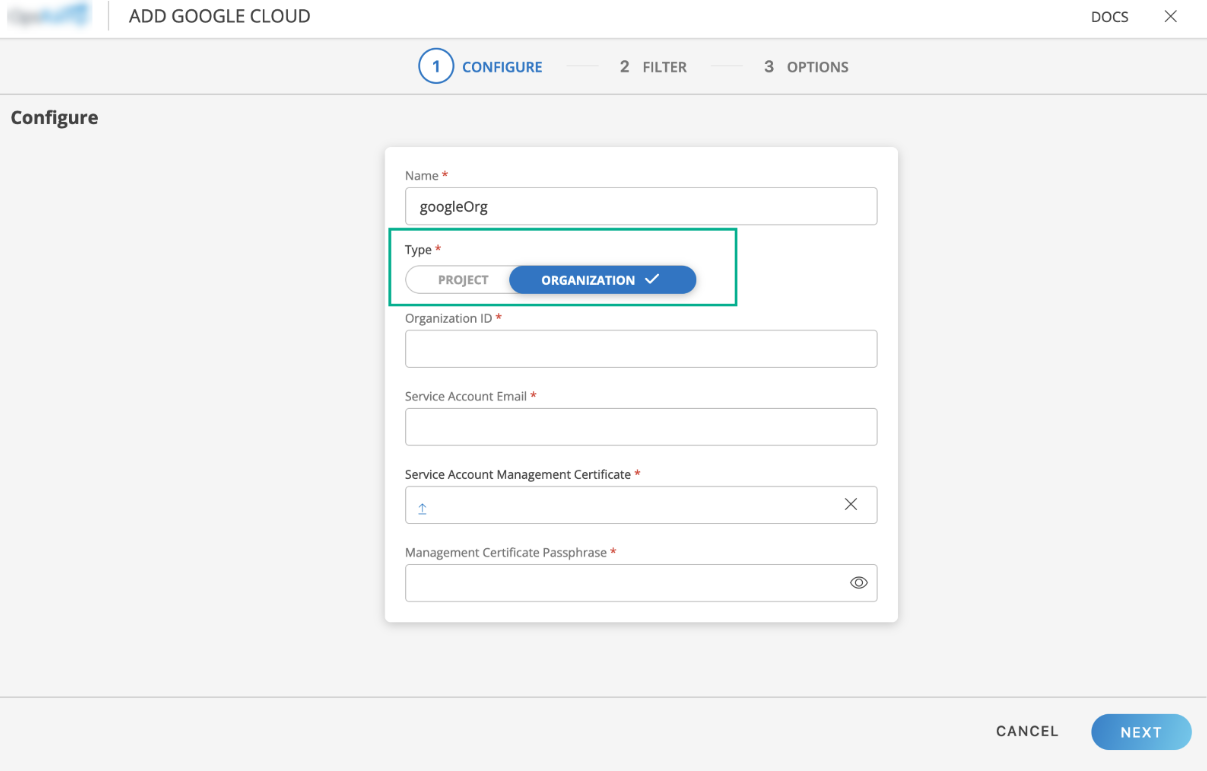Select the ORGANIZATION type option
The height and width of the screenshot is (771, 1207).
602,280
